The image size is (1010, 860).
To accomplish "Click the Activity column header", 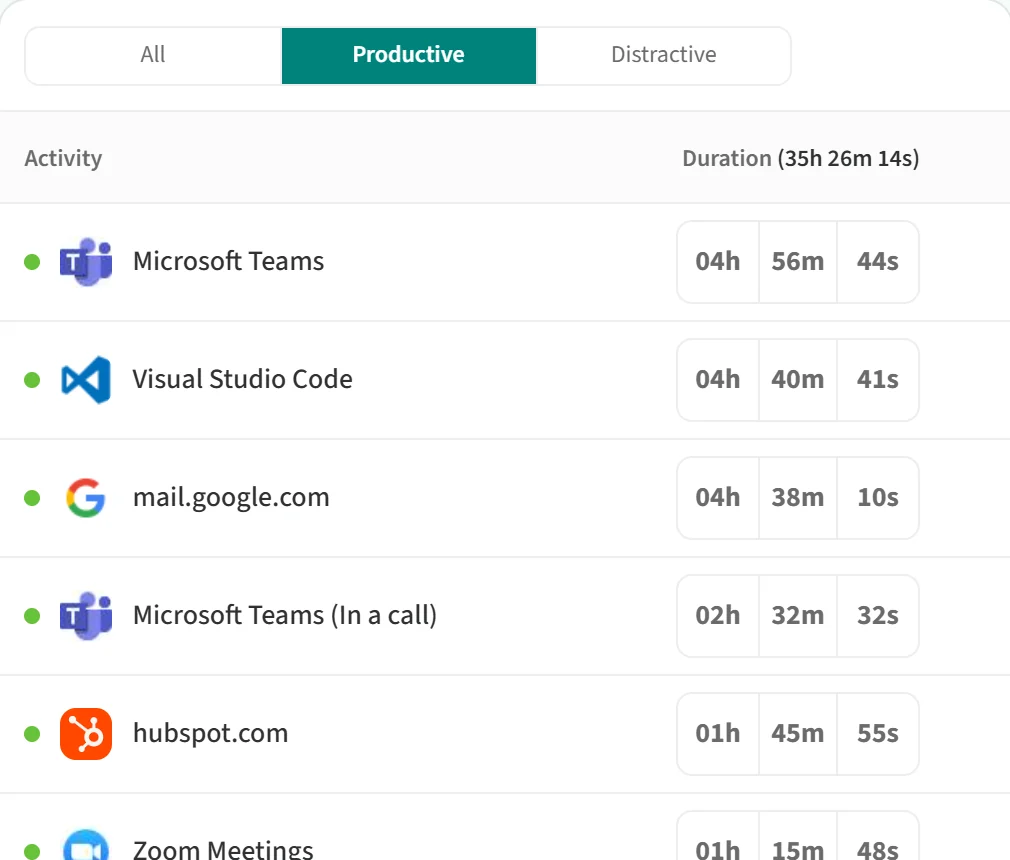I will click(63, 158).
